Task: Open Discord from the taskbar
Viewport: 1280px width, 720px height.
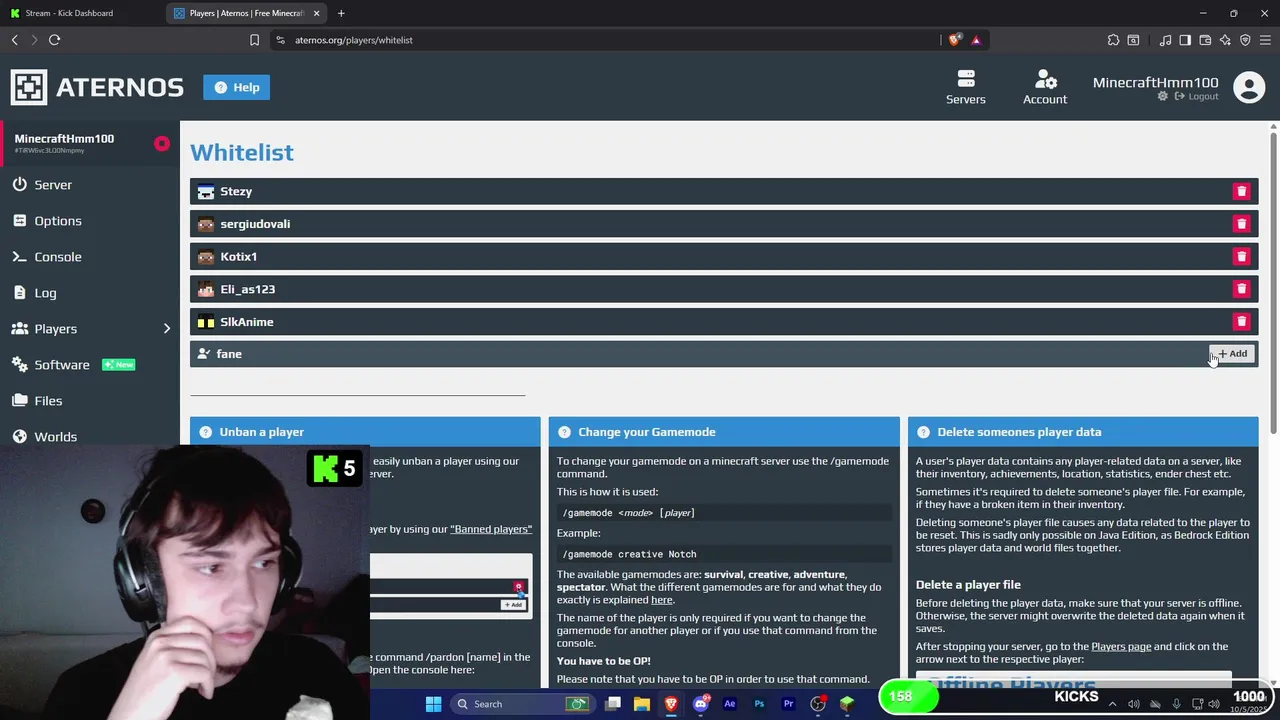Action: tap(700, 704)
